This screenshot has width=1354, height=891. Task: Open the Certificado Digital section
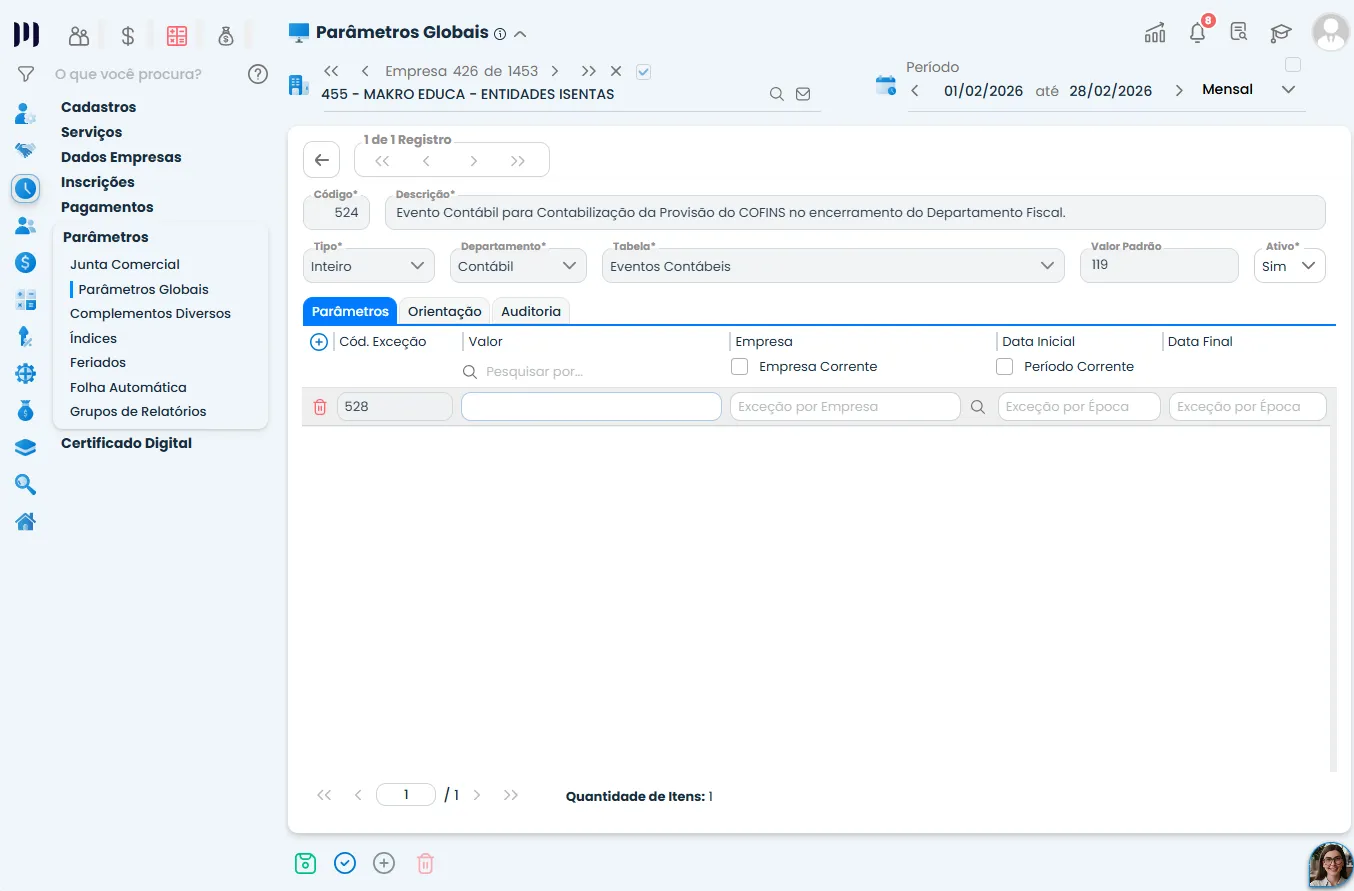[126, 443]
